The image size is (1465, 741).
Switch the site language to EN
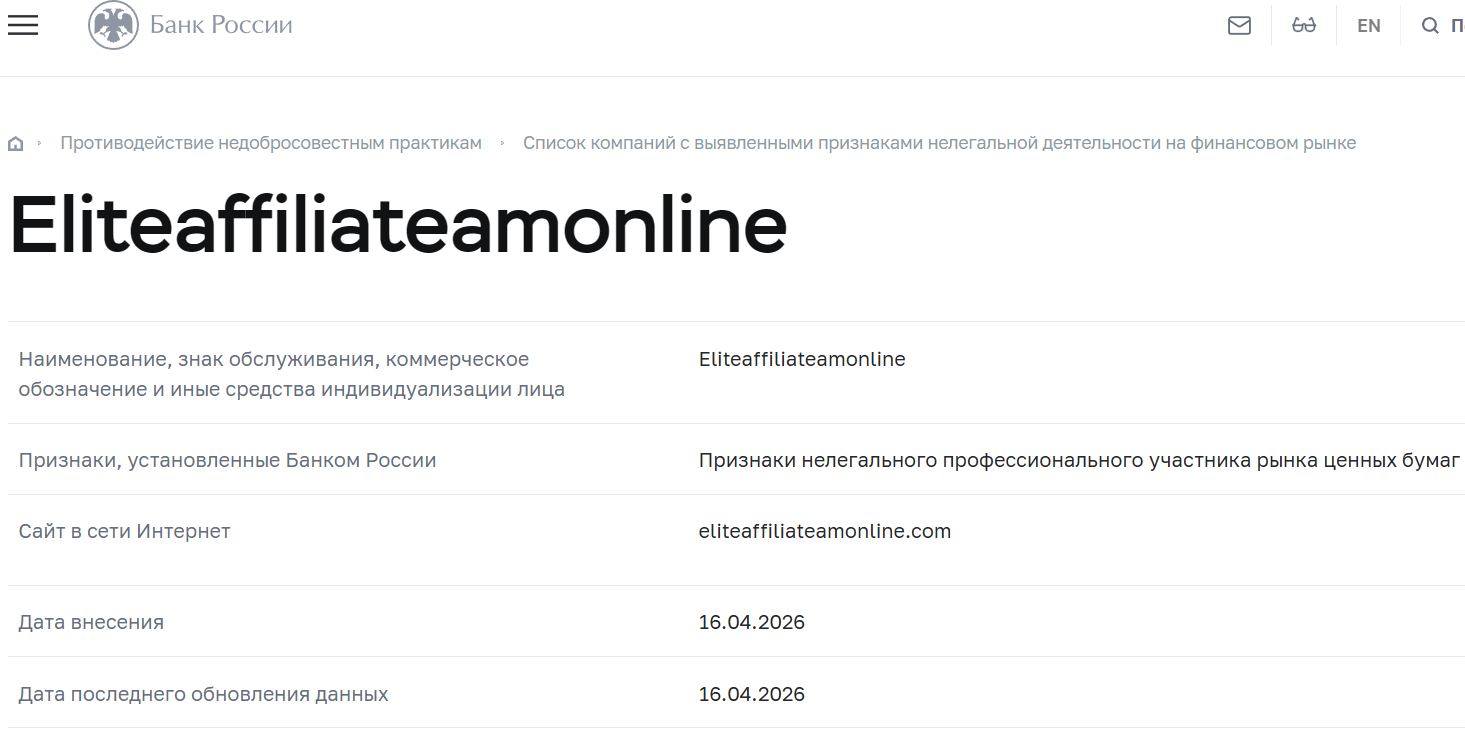click(x=1368, y=25)
